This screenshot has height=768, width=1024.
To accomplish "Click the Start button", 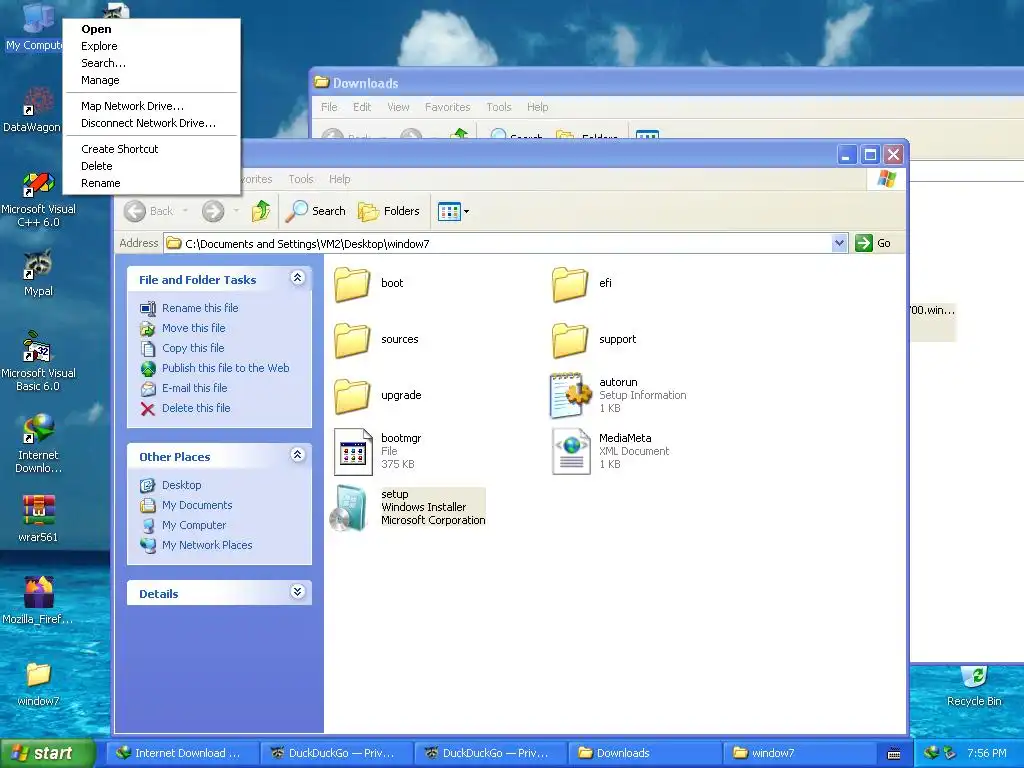I will pos(48,753).
